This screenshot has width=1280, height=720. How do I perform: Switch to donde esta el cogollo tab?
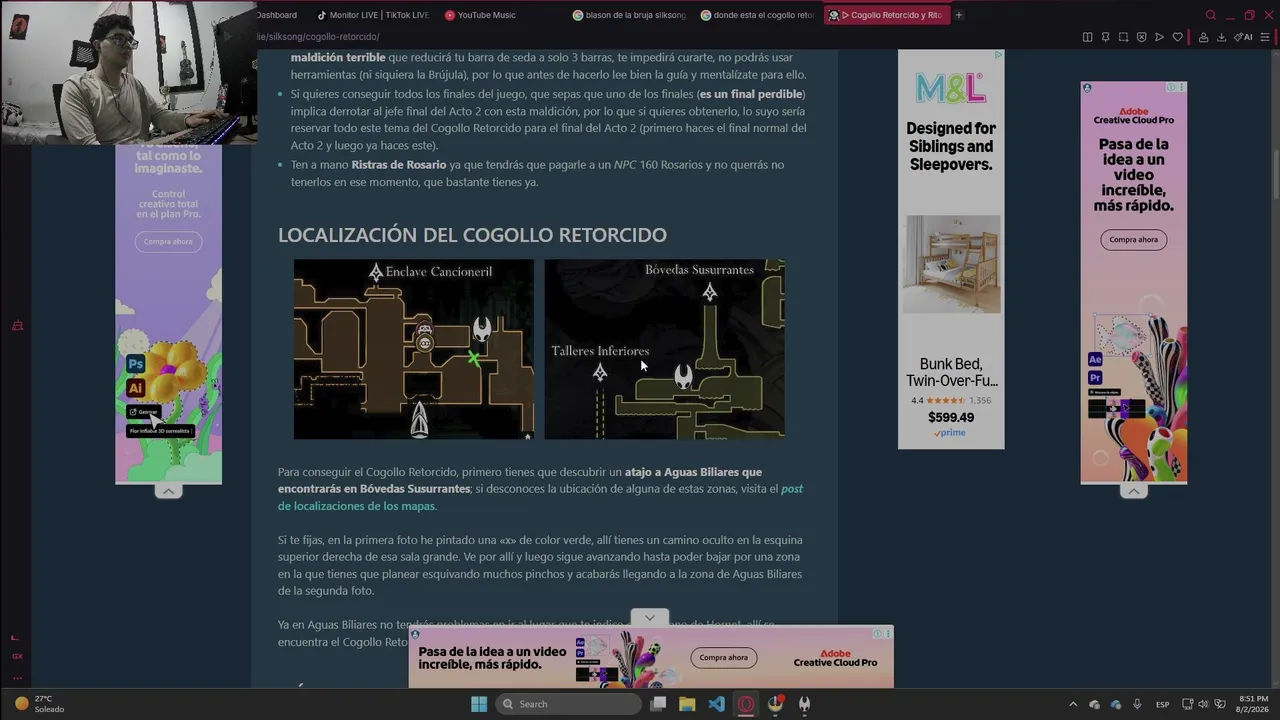[759, 15]
